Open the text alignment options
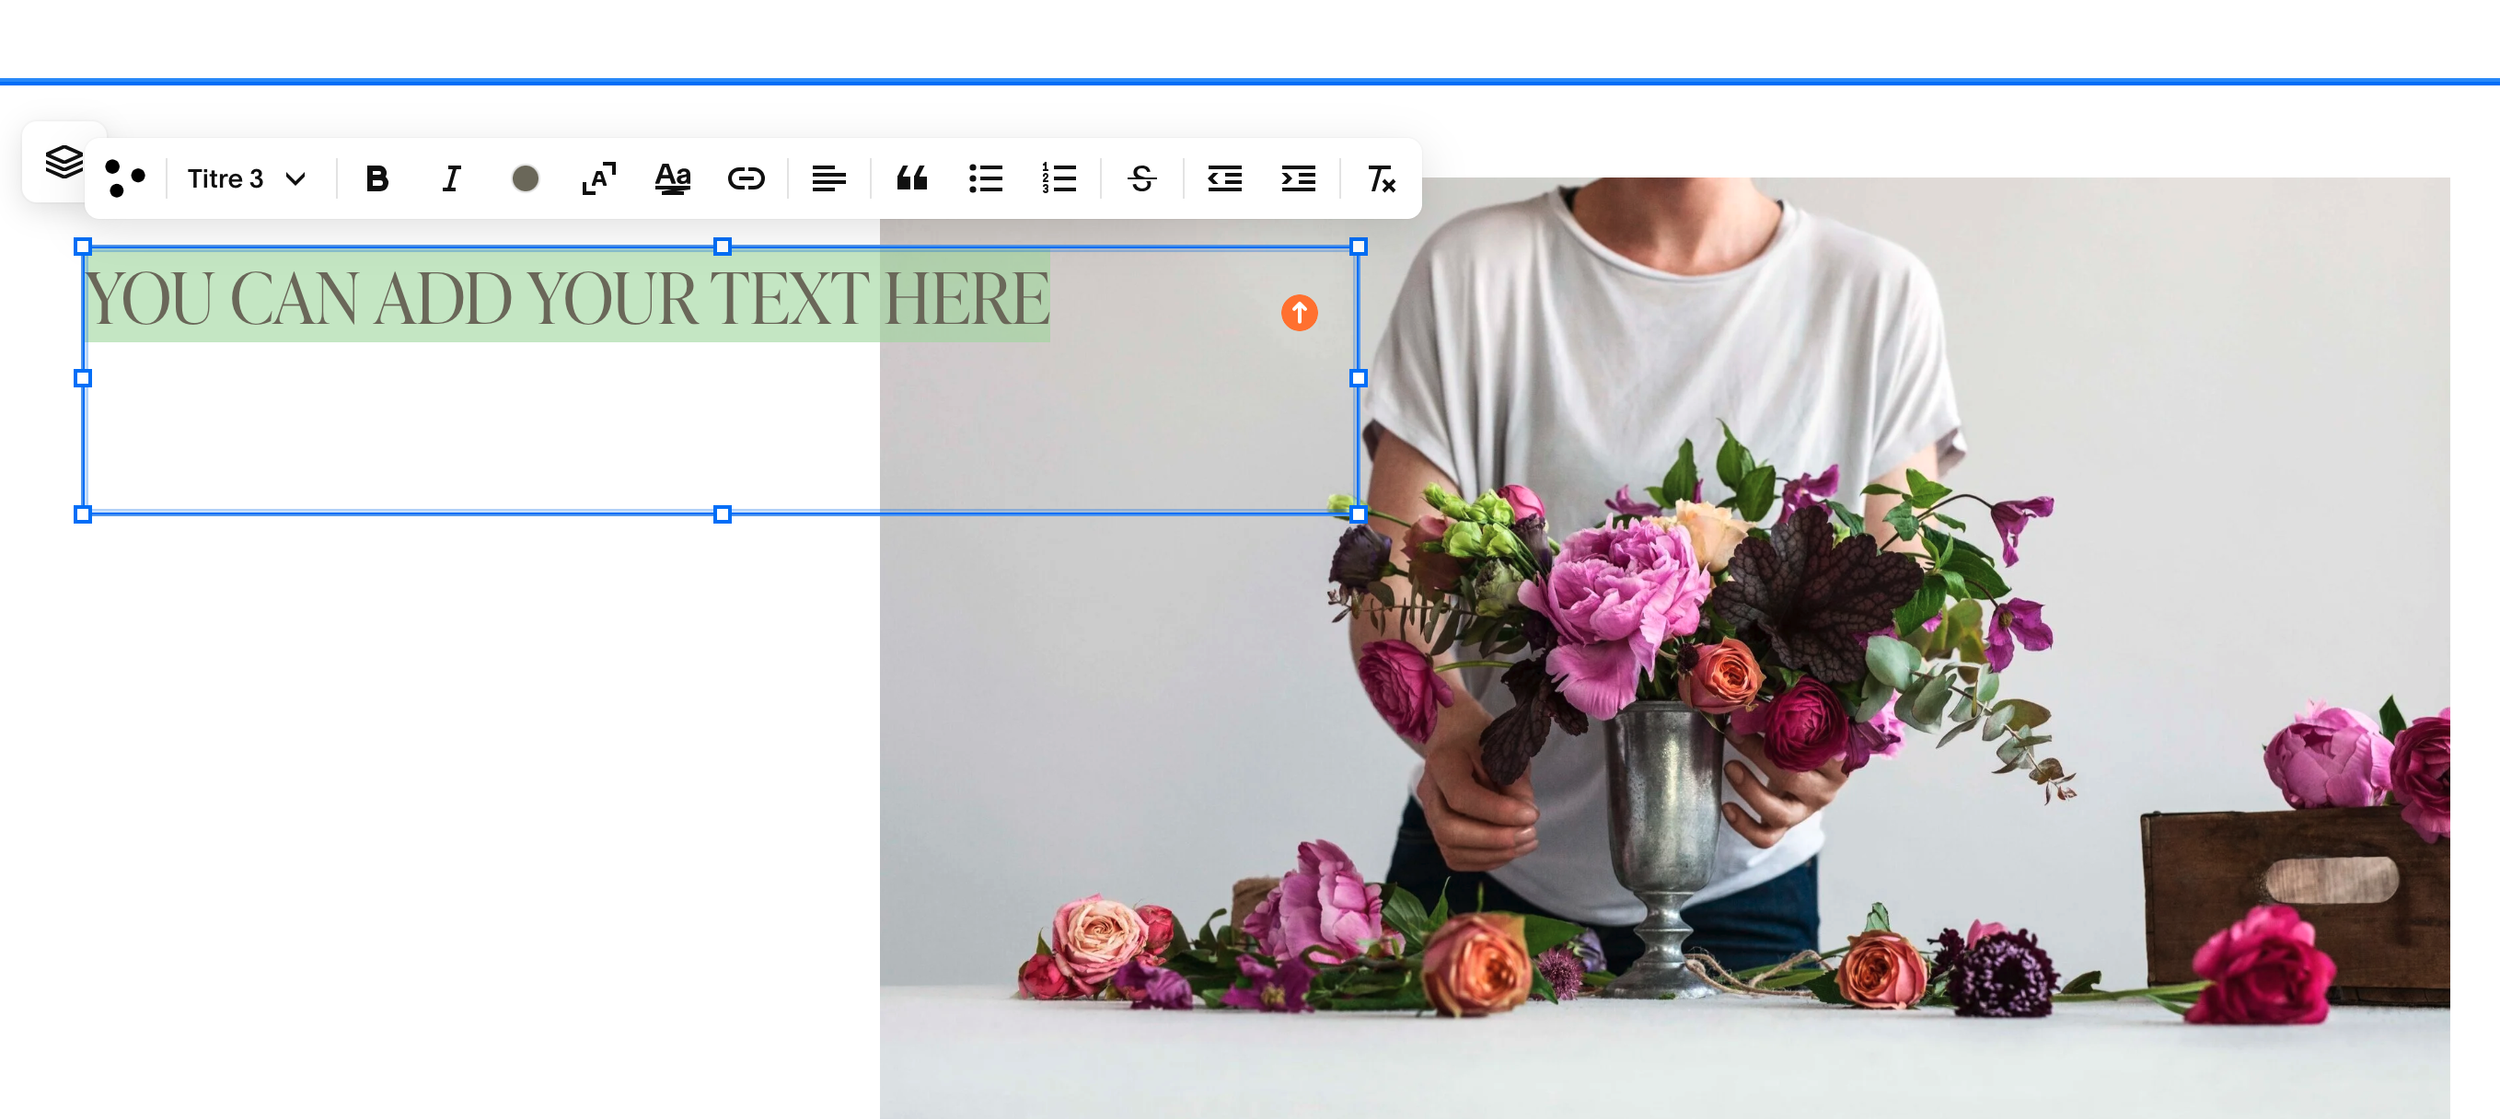Image resolution: width=2500 pixels, height=1119 pixels. [x=829, y=179]
